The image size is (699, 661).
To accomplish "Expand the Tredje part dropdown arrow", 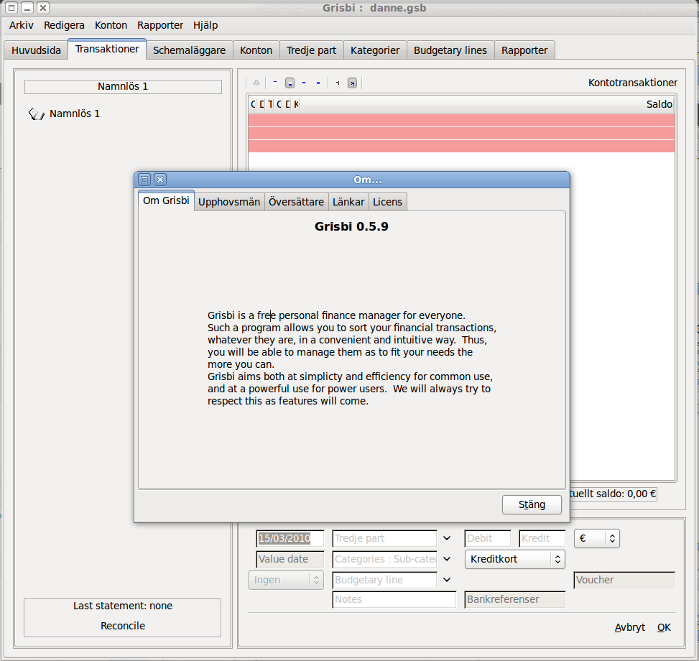I will pos(447,538).
